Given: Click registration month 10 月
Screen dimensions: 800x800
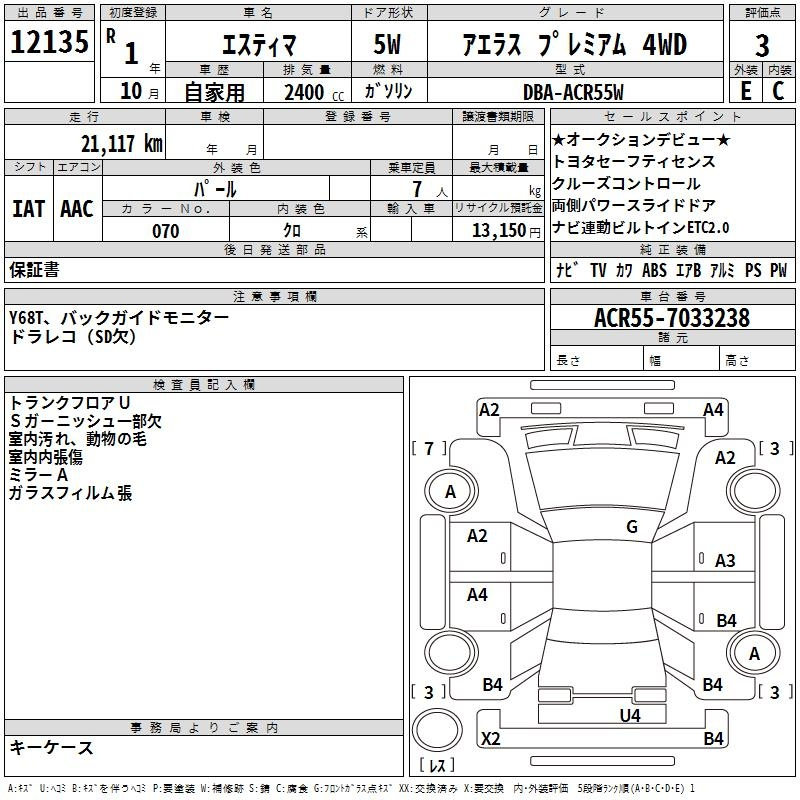Looking at the screenshot, I should click(139, 91).
